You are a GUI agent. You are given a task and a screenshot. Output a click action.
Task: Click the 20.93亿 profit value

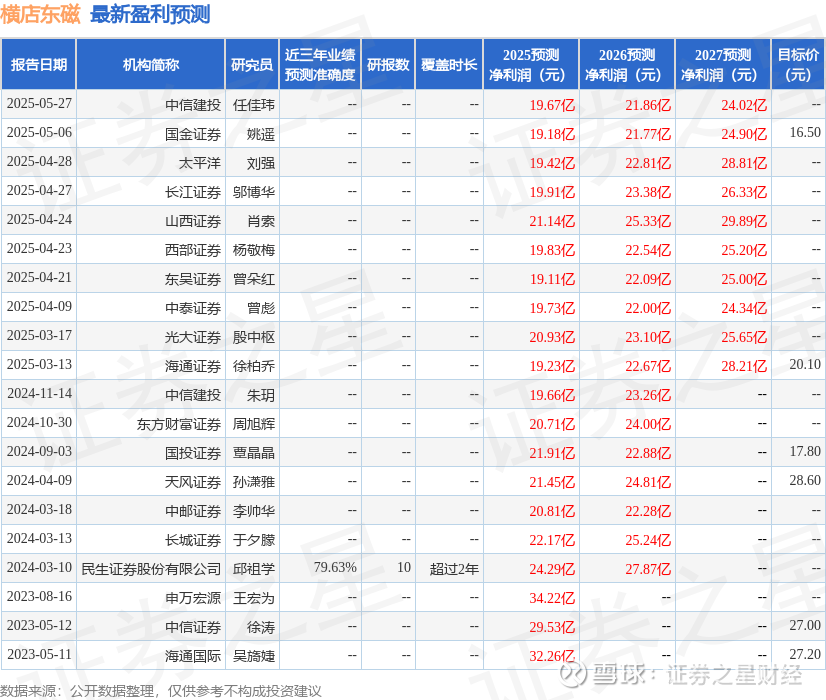552,337
